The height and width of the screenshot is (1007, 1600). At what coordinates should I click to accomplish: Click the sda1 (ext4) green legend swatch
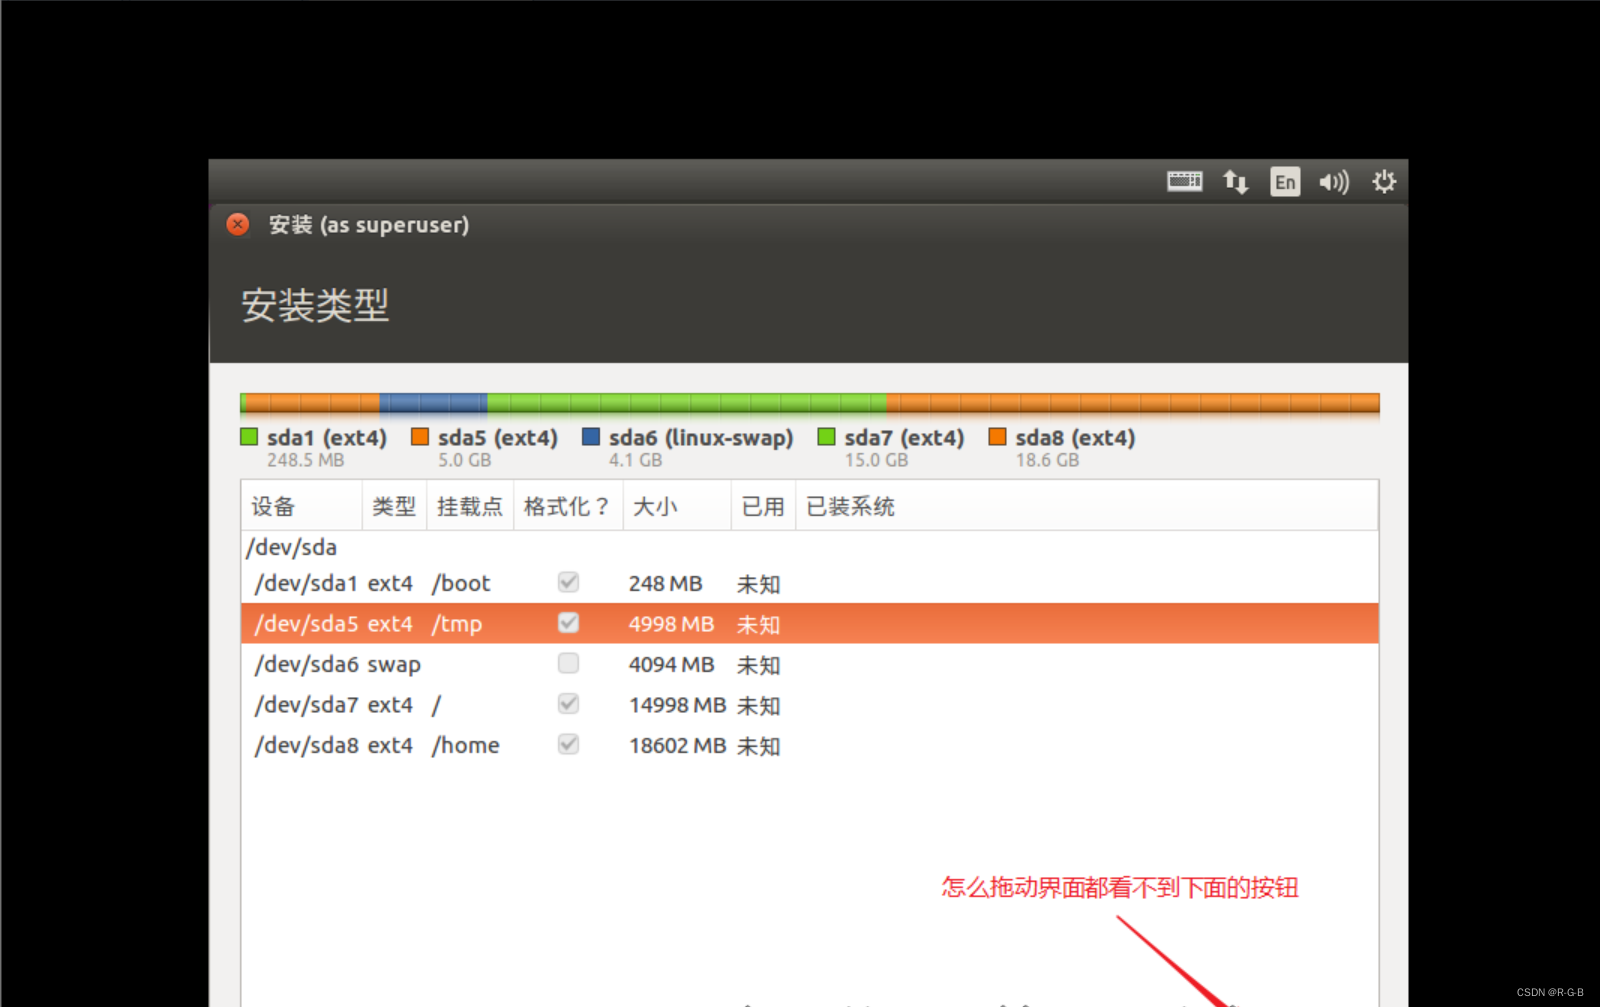pyautogui.click(x=249, y=437)
